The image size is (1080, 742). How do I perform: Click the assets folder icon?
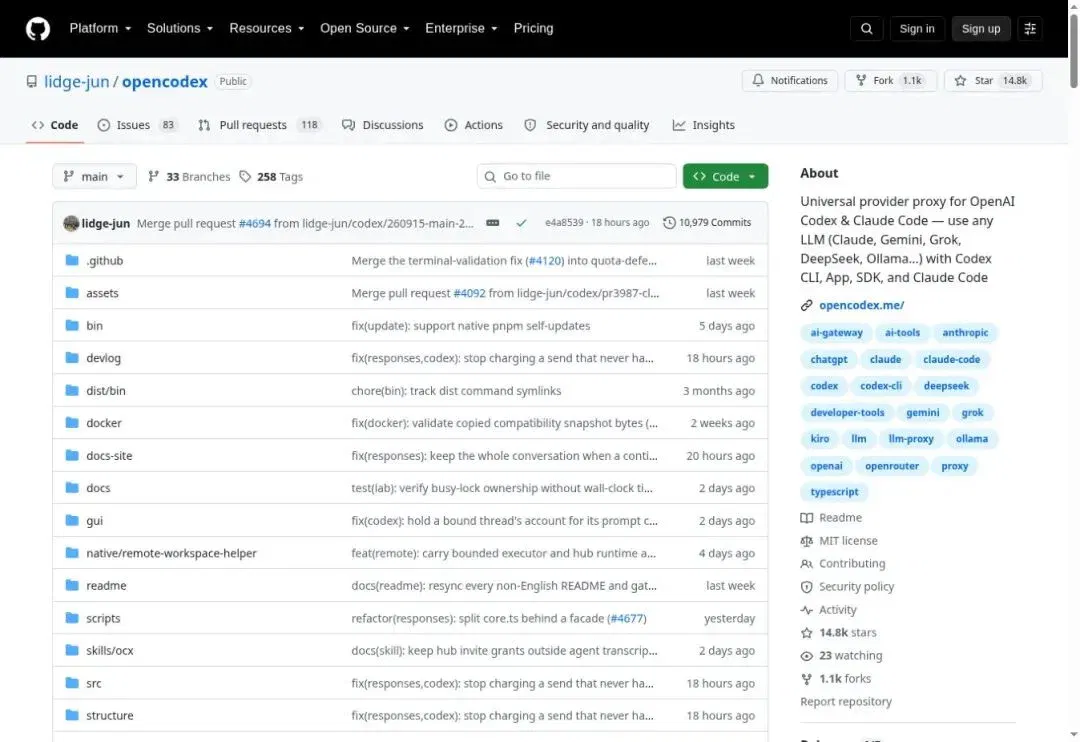click(x=72, y=292)
